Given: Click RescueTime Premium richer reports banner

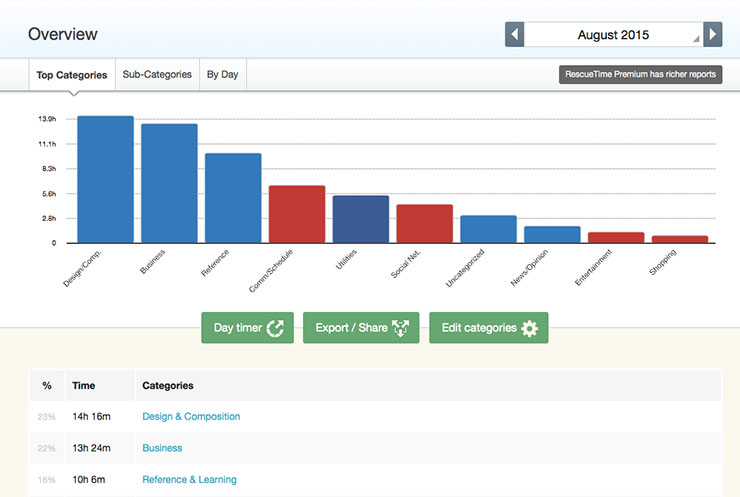Looking at the screenshot, I should pos(640,75).
